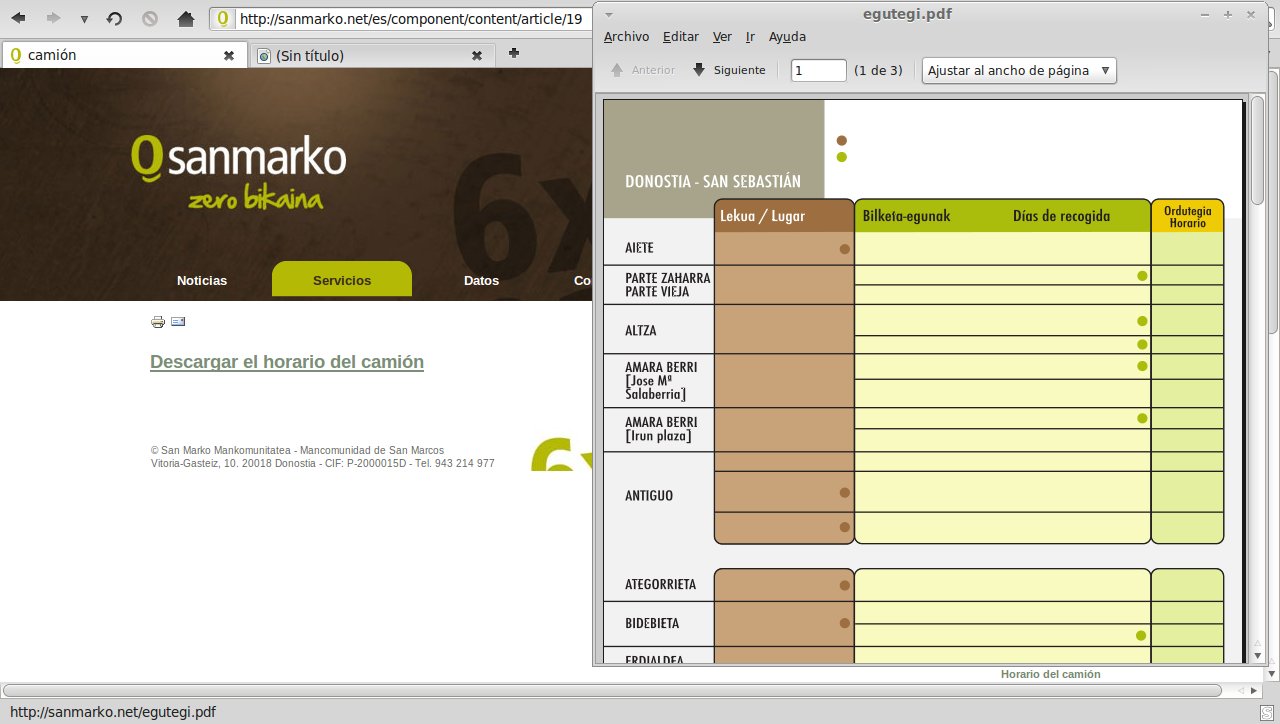Click the browser back arrow button
Viewport: 1280px width, 724px height.
[18, 19]
